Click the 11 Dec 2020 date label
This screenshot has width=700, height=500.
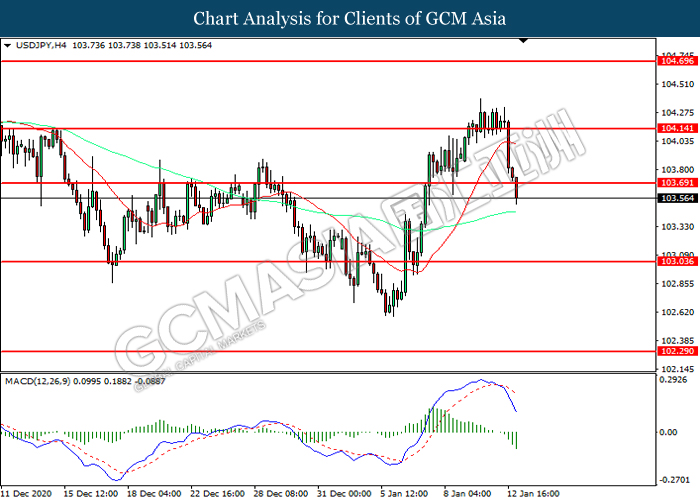pyautogui.click(x=26, y=493)
